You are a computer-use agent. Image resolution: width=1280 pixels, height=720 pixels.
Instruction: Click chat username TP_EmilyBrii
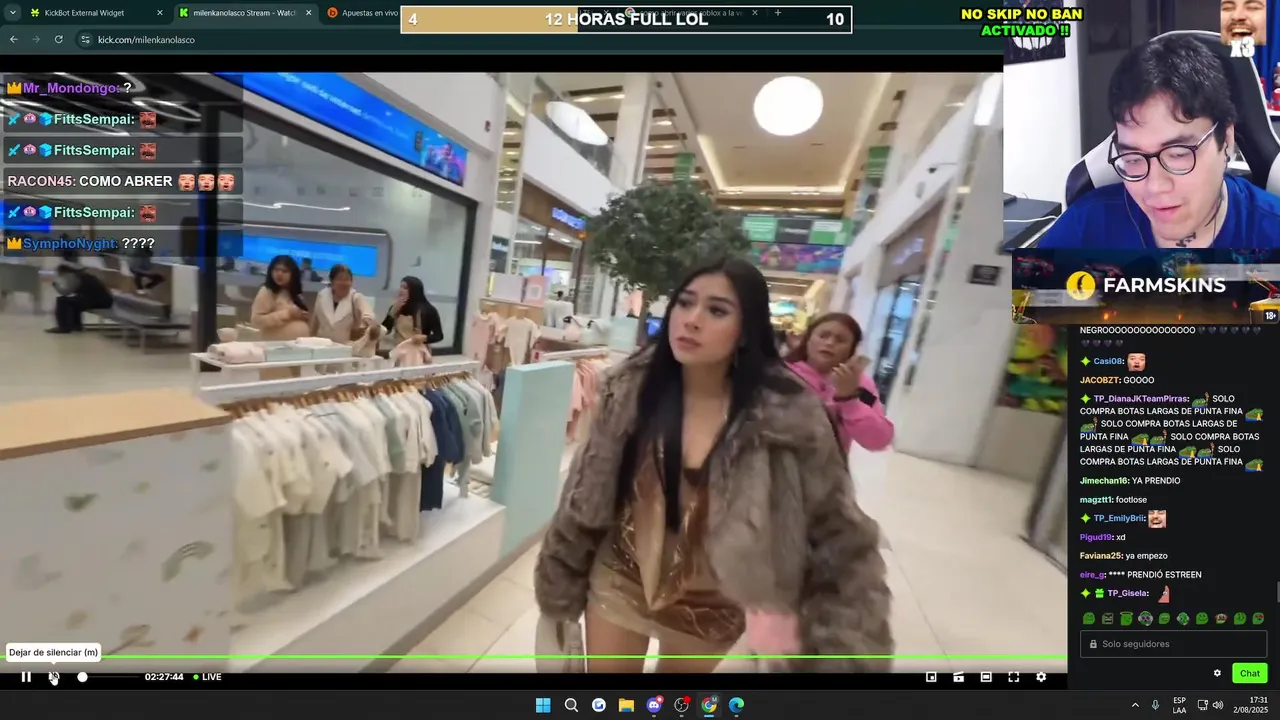point(1119,519)
